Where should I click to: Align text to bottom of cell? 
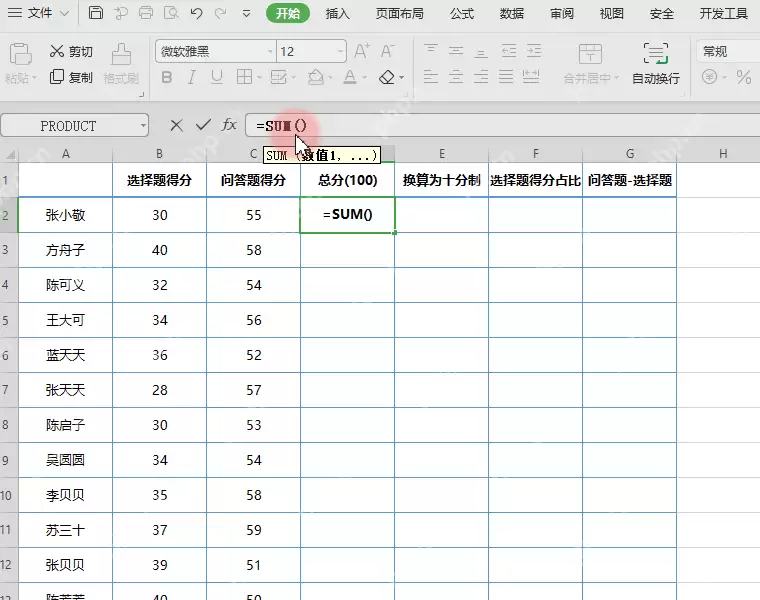click(x=481, y=51)
